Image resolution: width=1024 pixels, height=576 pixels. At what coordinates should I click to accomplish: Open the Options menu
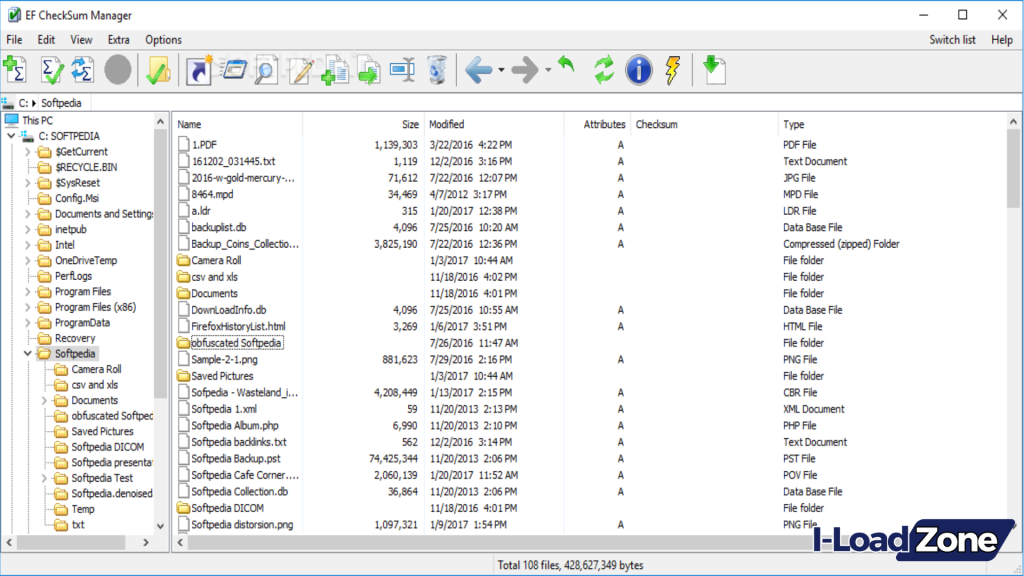[164, 40]
